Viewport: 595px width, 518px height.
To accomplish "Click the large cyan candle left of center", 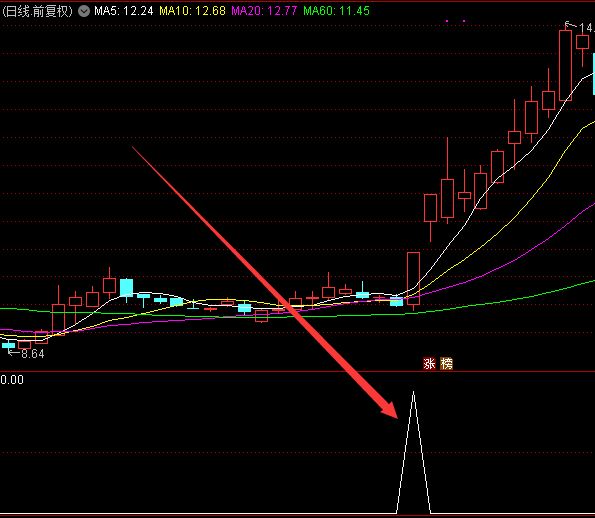I will (126, 288).
